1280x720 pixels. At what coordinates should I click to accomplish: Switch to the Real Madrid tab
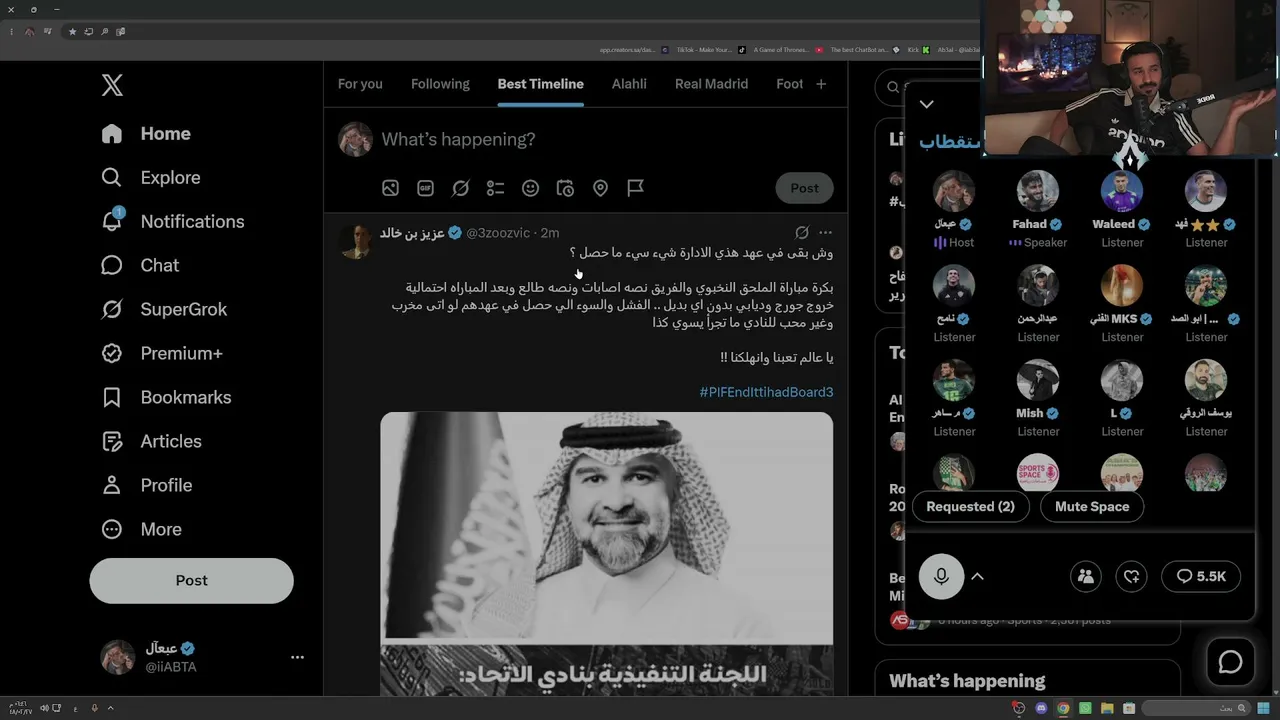click(x=711, y=84)
